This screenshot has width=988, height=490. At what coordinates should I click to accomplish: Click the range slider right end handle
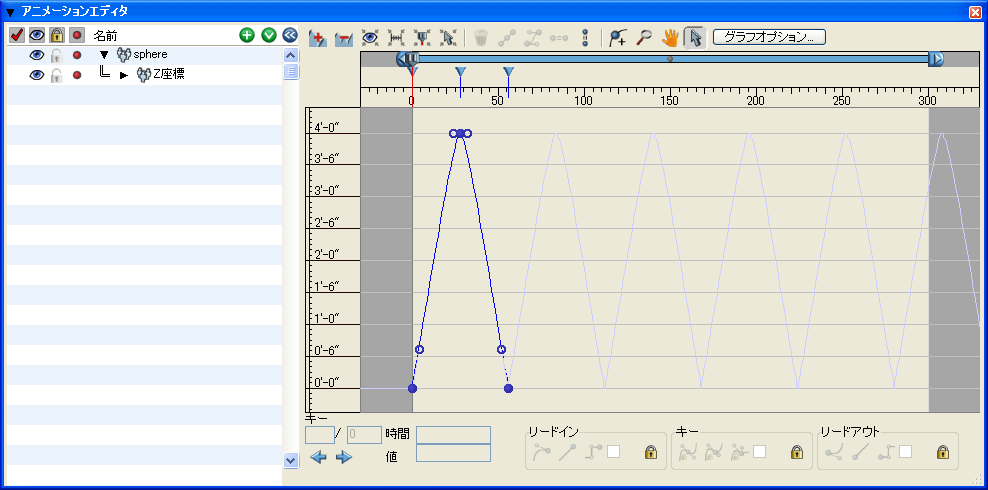(x=936, y=59)
